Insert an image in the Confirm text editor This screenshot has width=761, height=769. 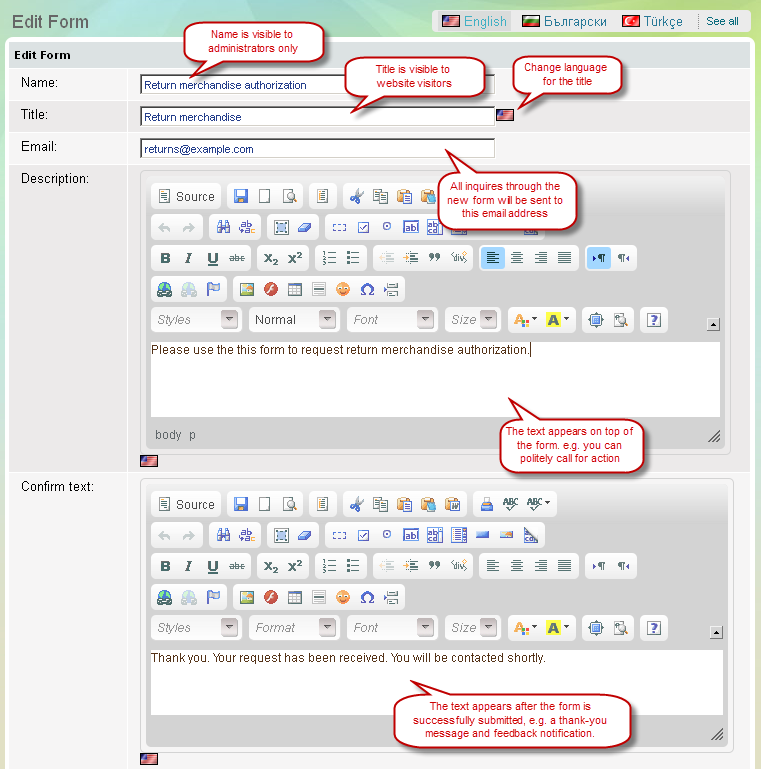tap(246, 598)
